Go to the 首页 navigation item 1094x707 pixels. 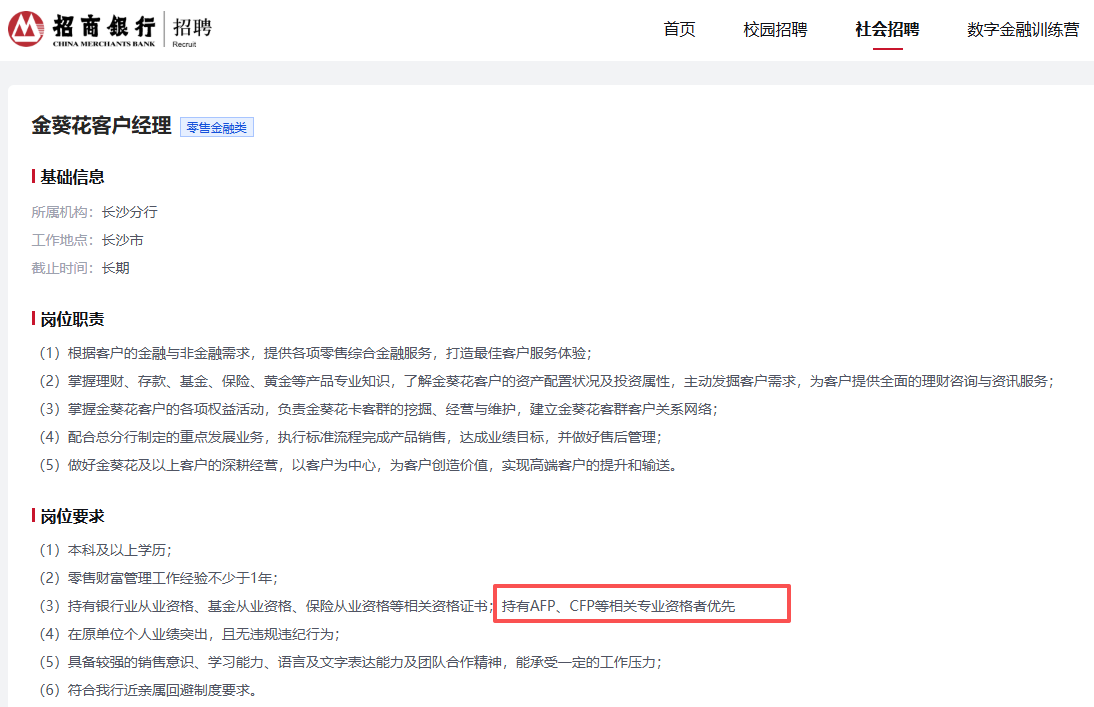coord(679,29)
